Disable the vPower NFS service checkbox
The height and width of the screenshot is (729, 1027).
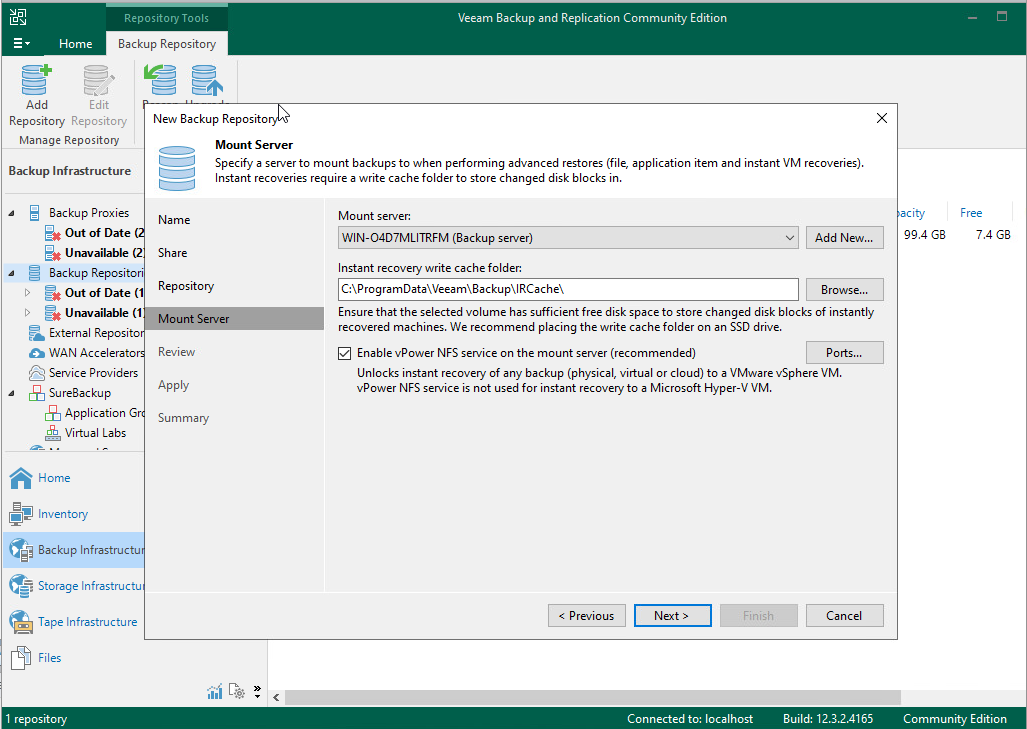click(345, 353)
